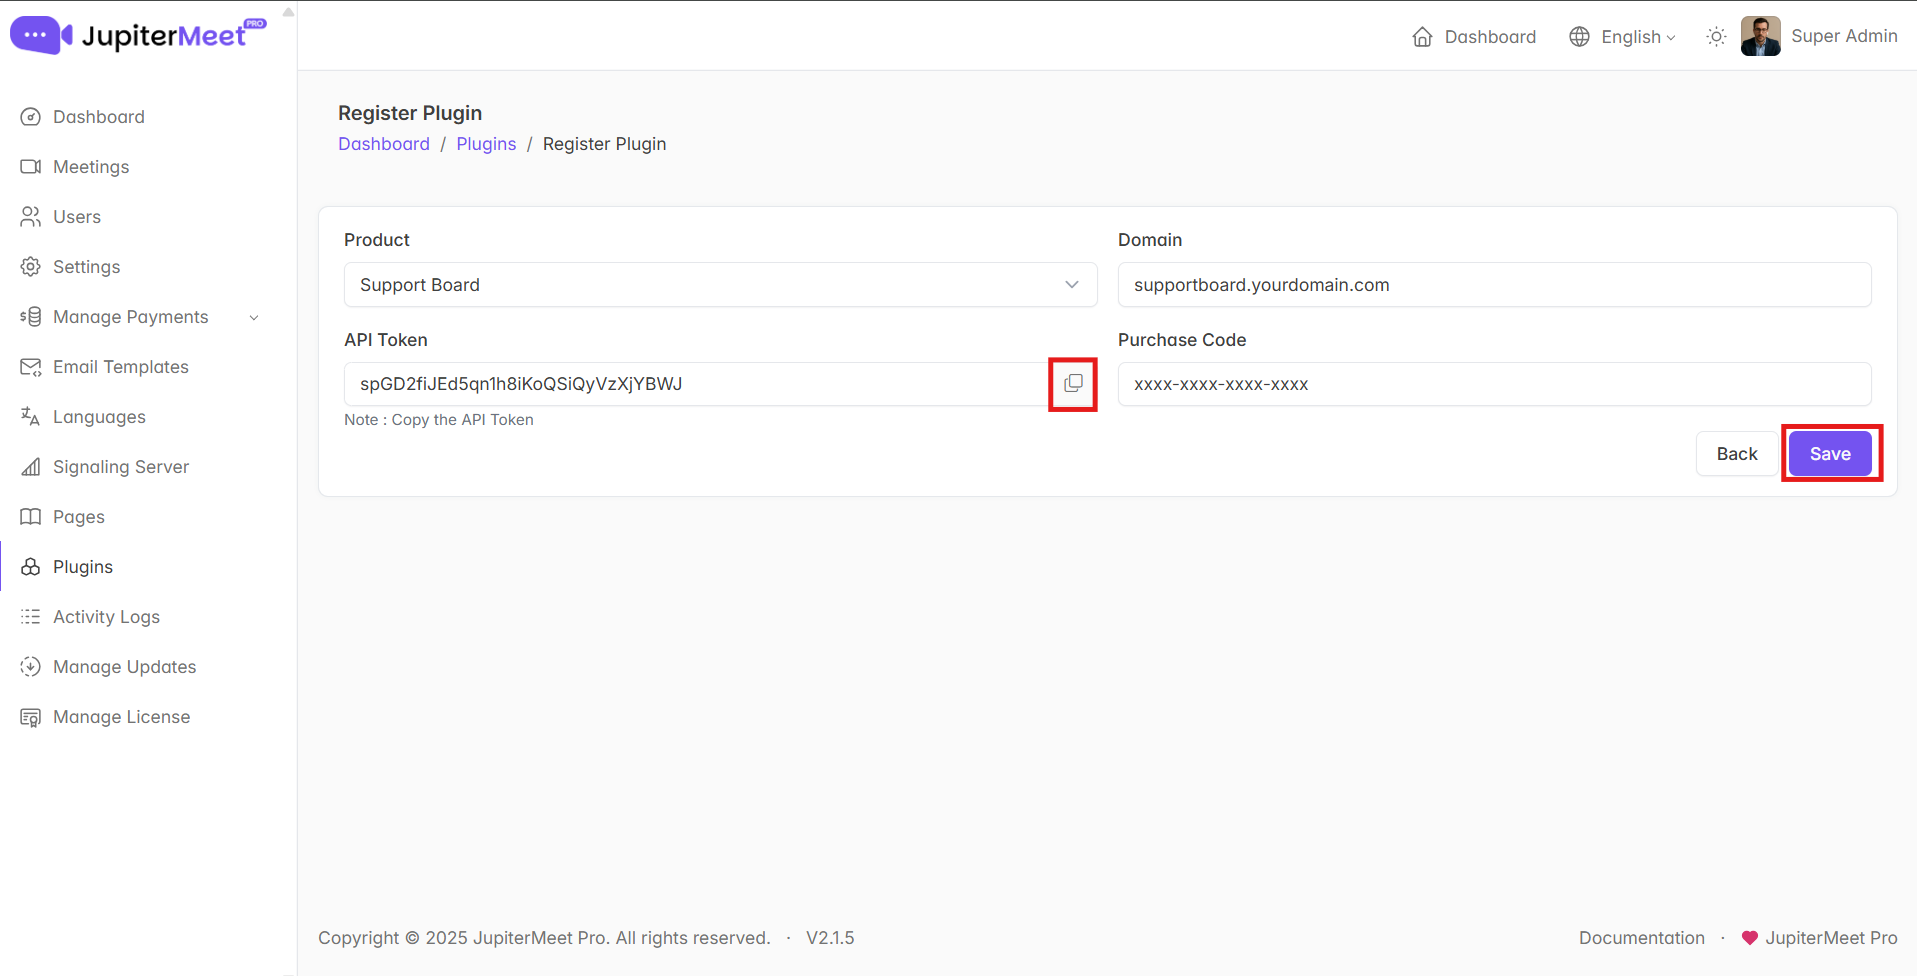Go to Users in the sidebar
The width and height of the screenshot is (1917, 976).
pyautogui.click(x=77, y=217)
